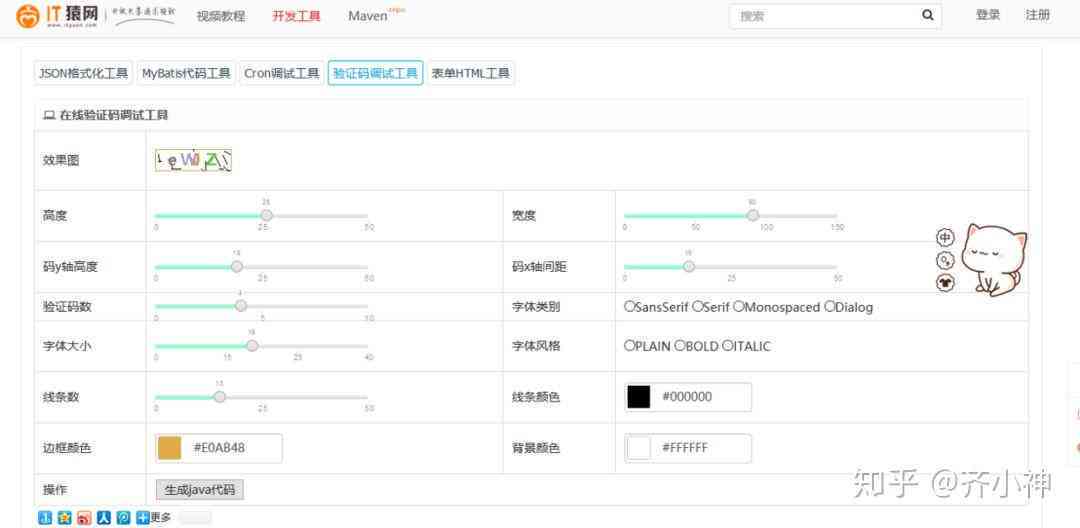Click the 宽度 slider handle
This screenshot has width=1080, height=528.
point(753,215)
